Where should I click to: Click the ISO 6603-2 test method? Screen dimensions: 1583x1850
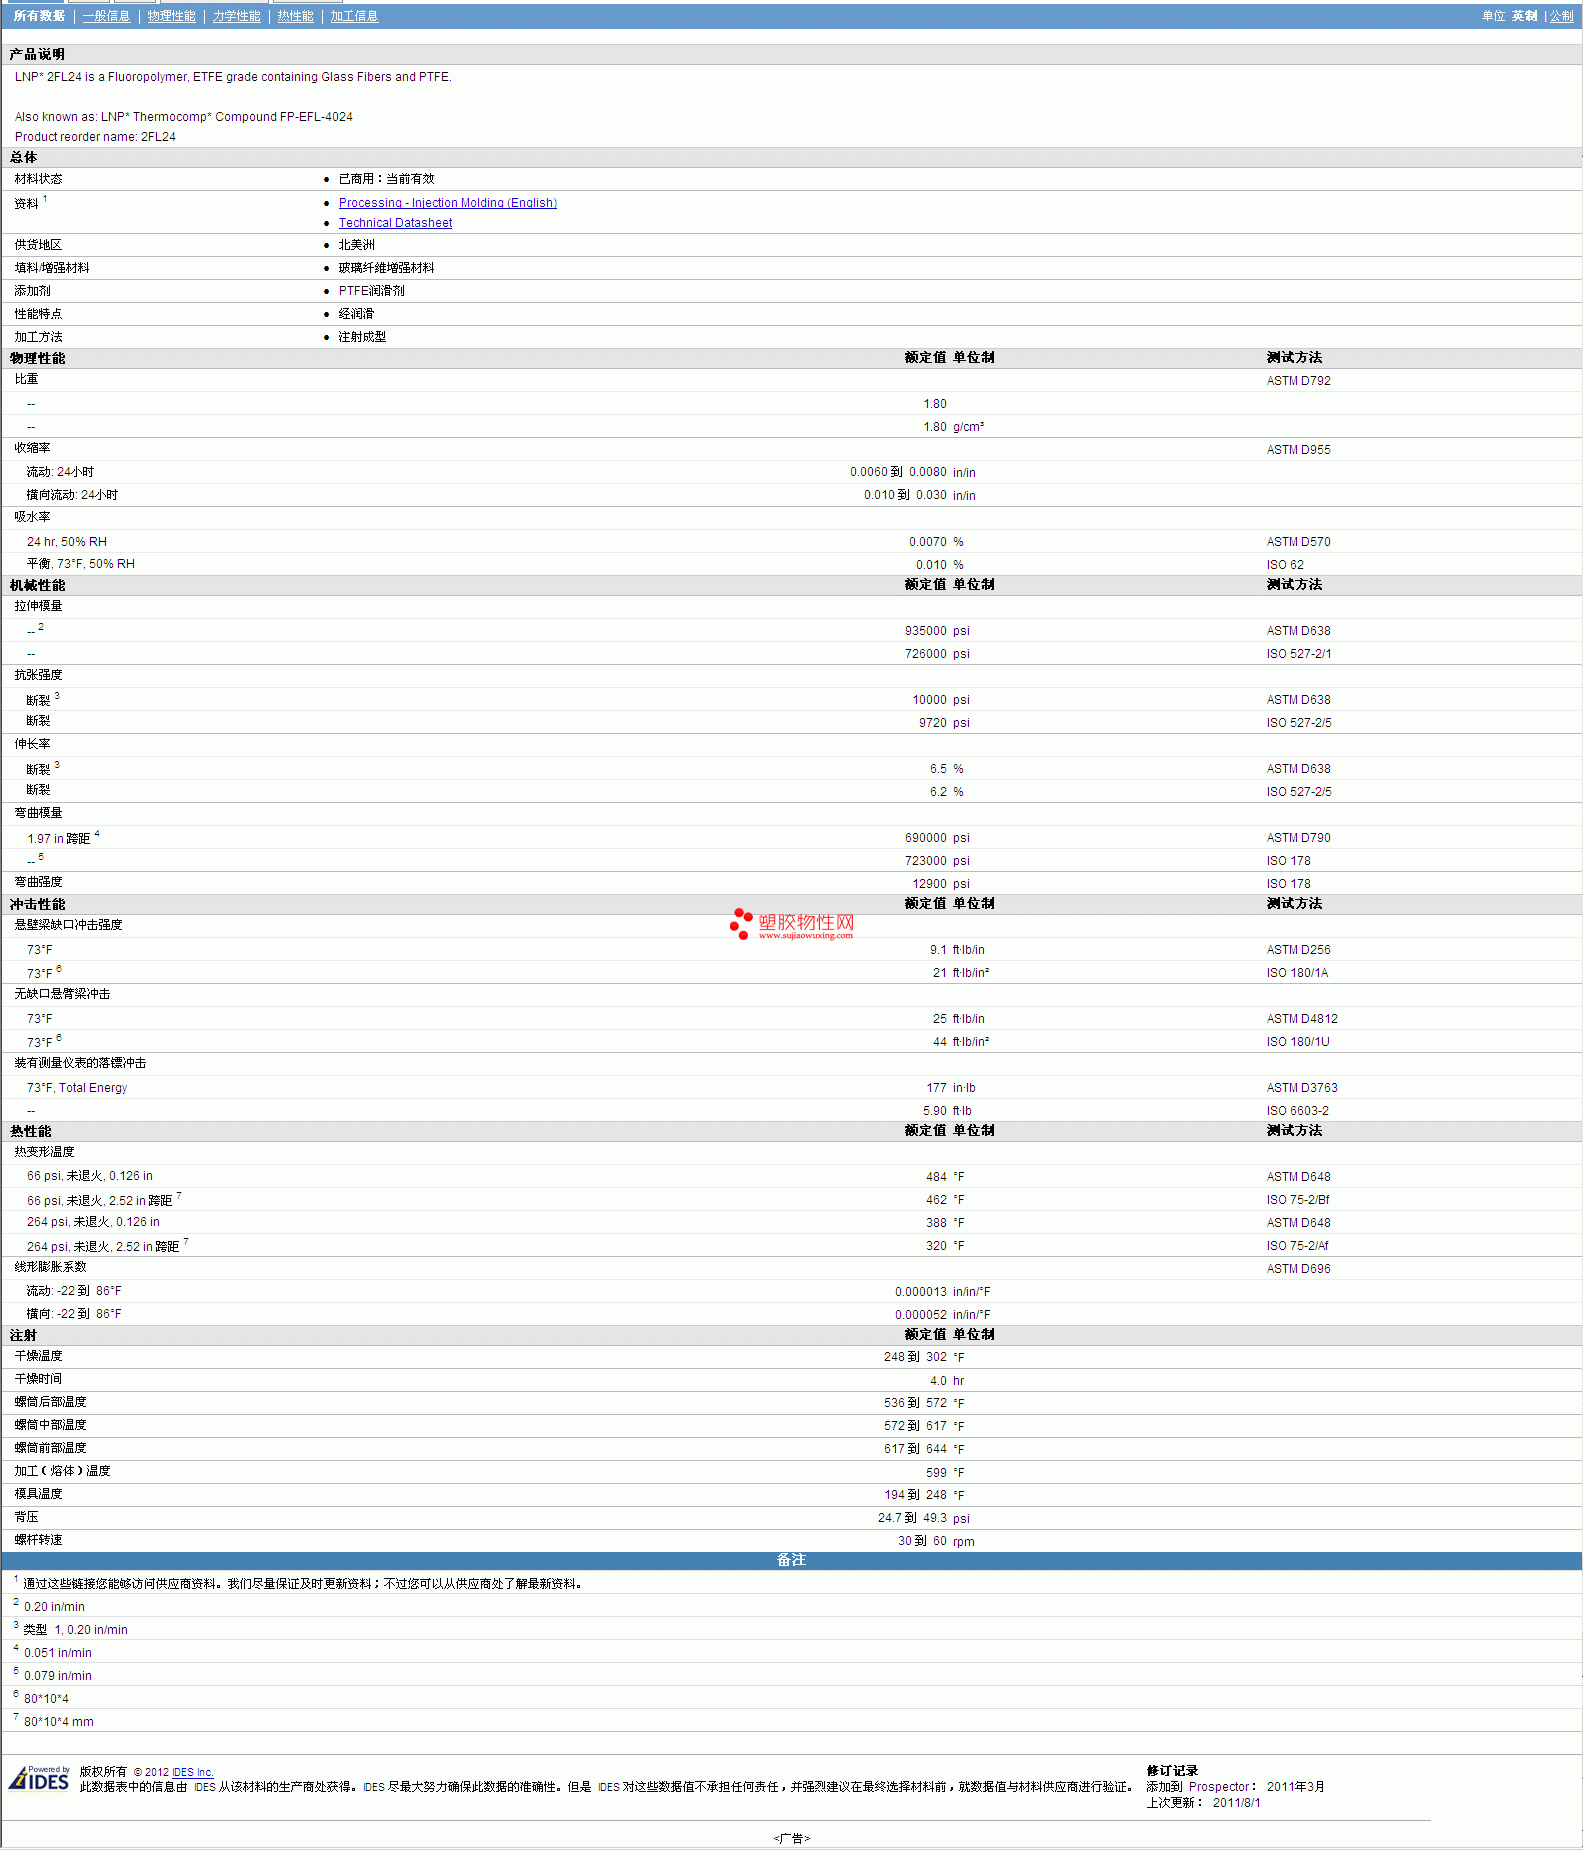1297,1111
